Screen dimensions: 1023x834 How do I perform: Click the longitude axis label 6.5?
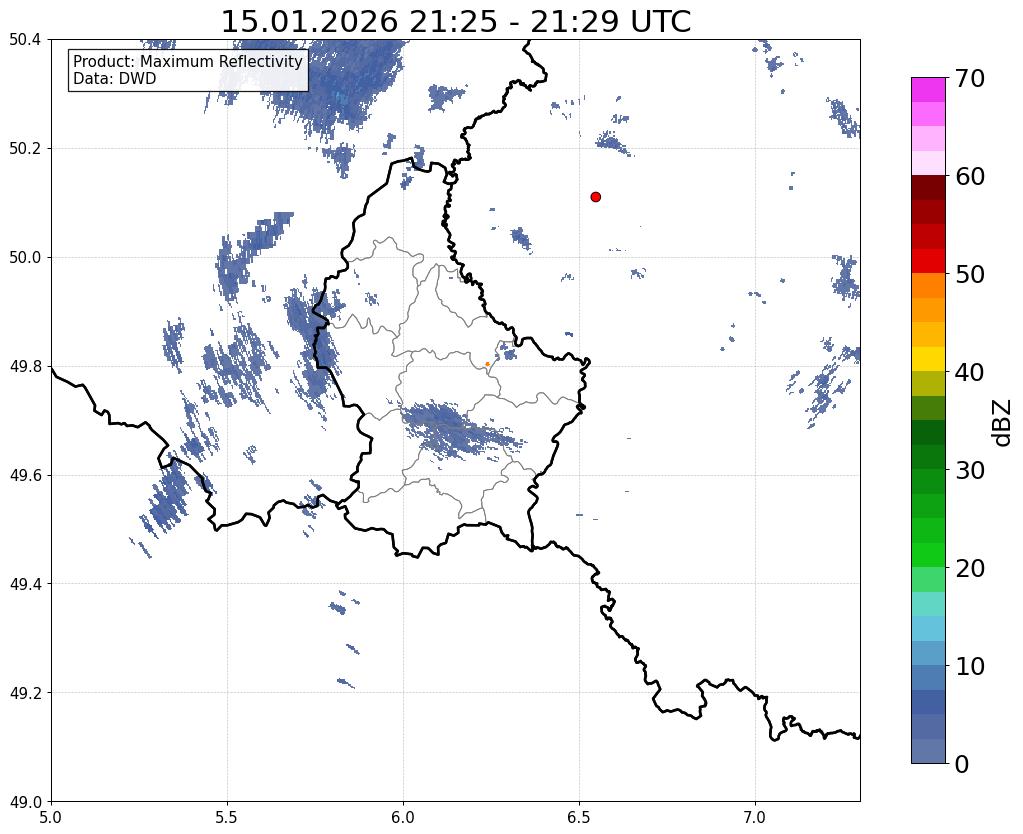[x=579, y=817]
